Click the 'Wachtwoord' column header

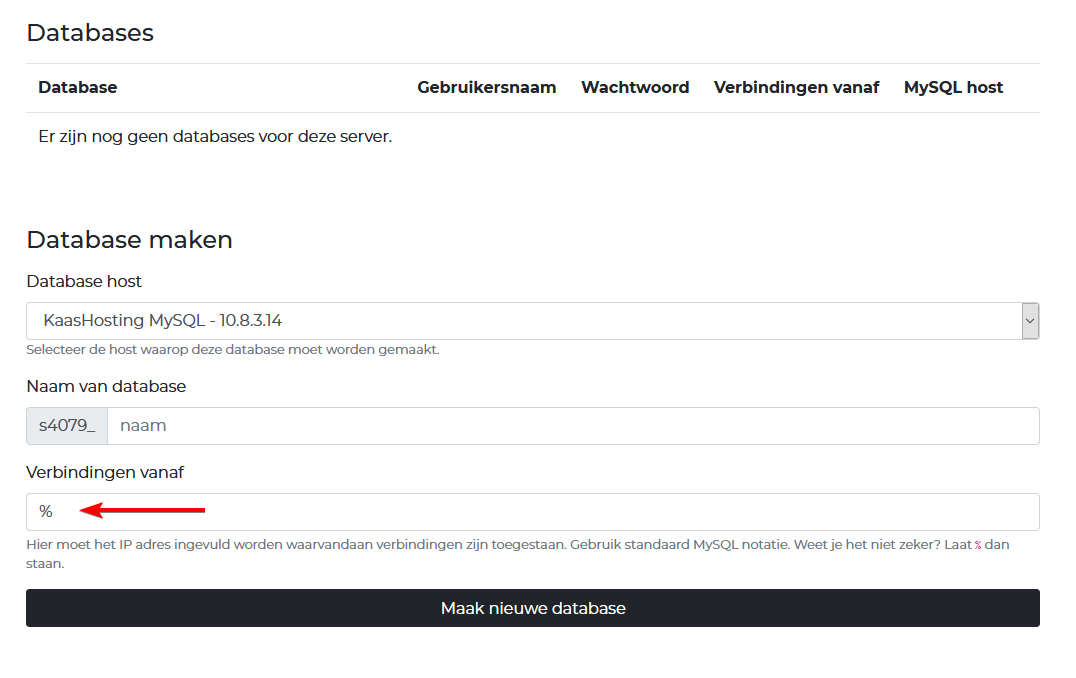[x=635, y=88]
